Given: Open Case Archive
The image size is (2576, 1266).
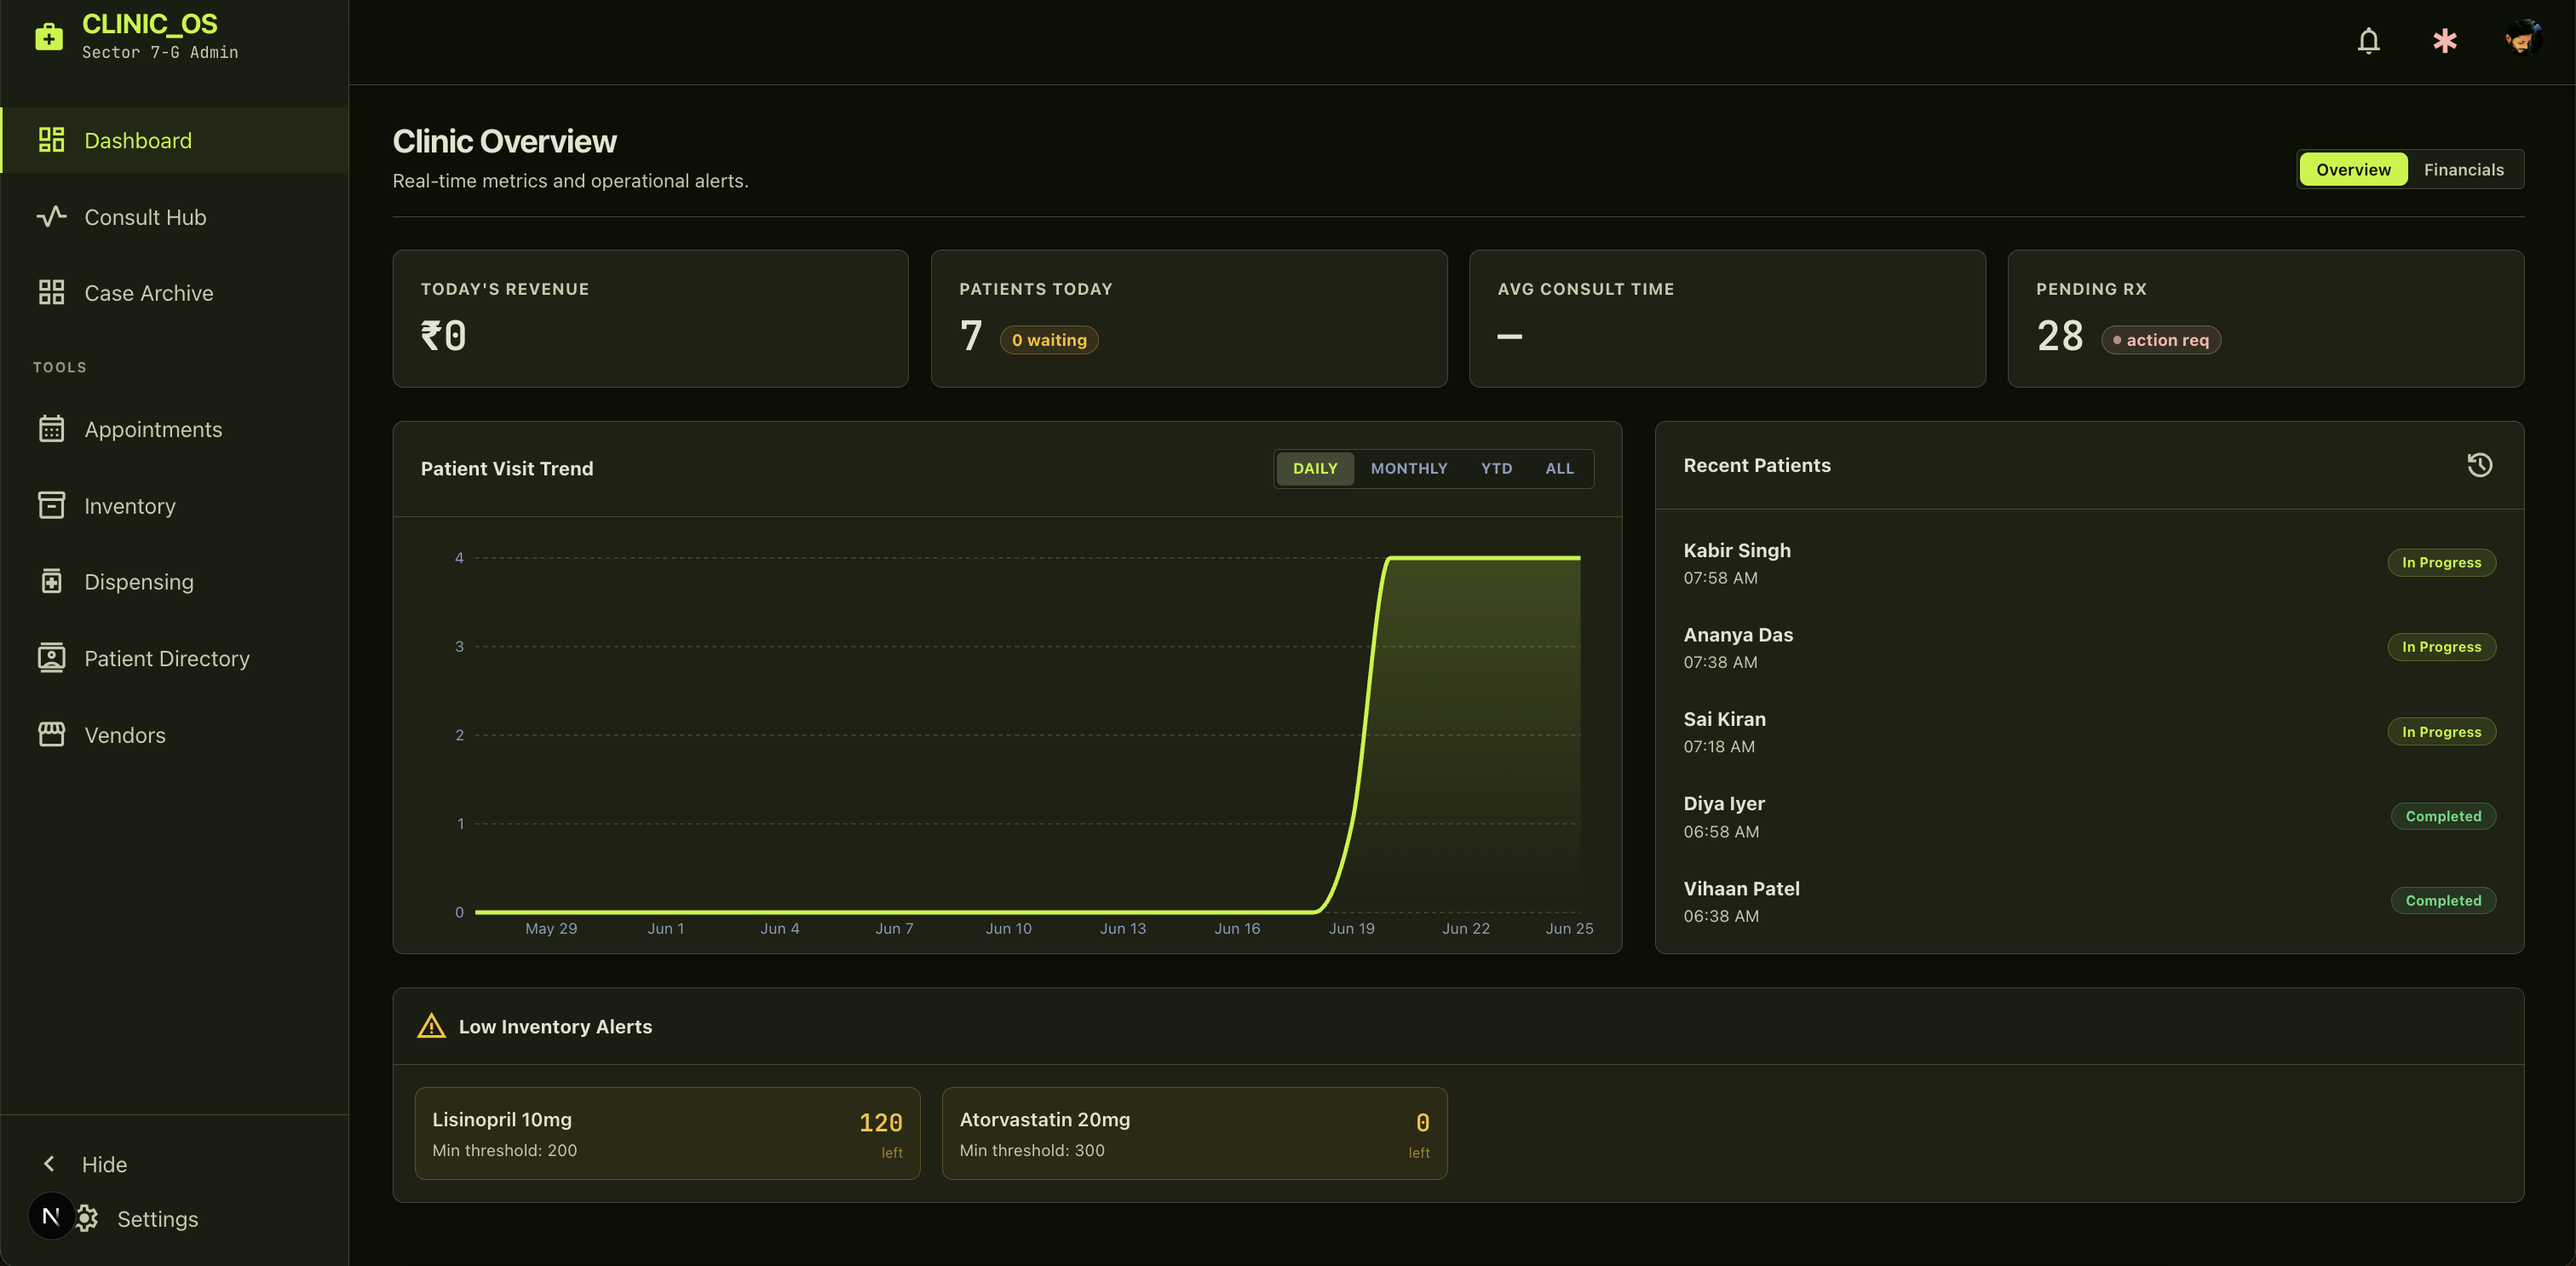Looking at the screenshot, I should pyautogui.click(x=175, y=292).
